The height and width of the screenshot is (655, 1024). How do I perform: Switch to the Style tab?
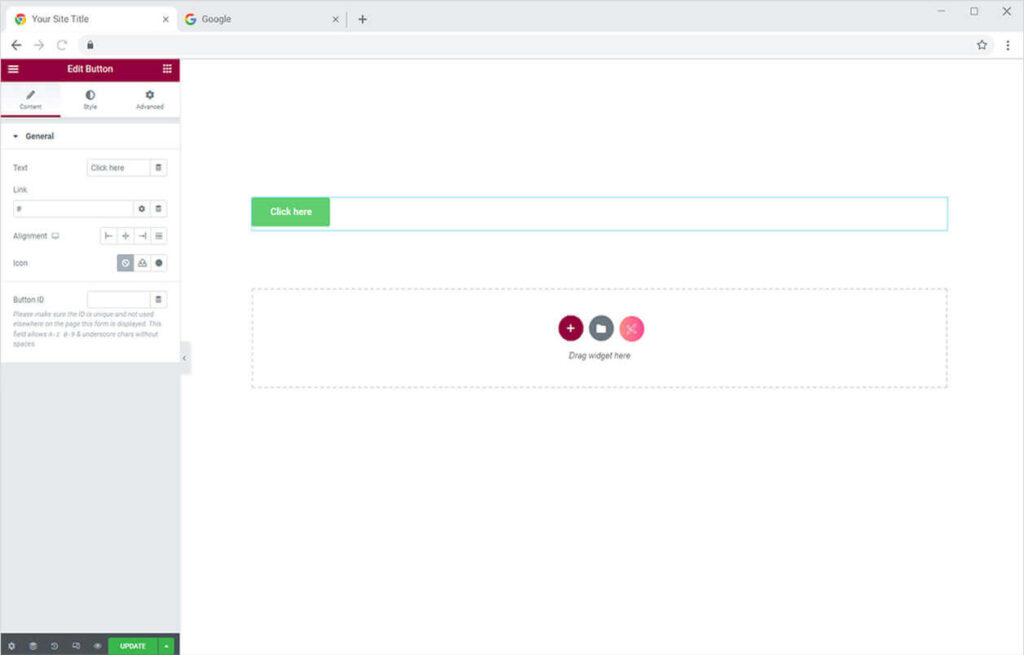pos(90,99)
